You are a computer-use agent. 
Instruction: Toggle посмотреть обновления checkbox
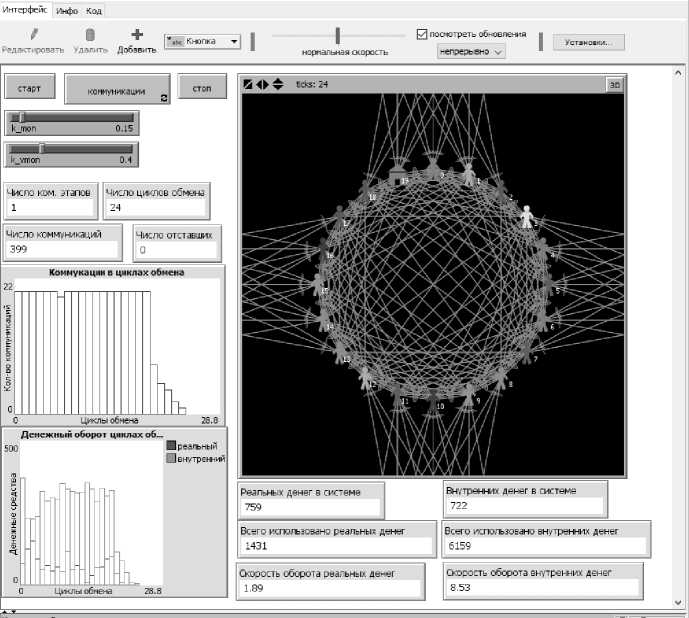[422, 34]
